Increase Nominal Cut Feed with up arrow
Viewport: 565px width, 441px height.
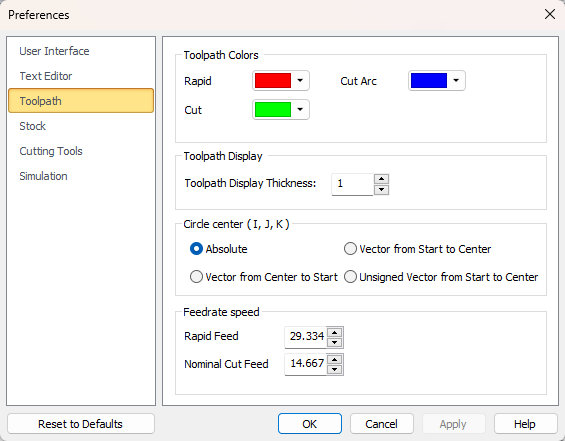[335, 360]
